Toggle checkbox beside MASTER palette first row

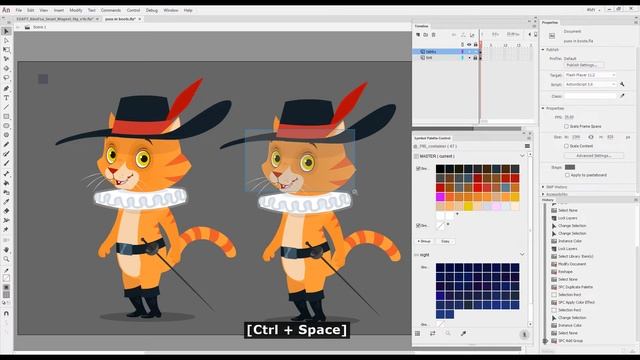pos(418,168)
